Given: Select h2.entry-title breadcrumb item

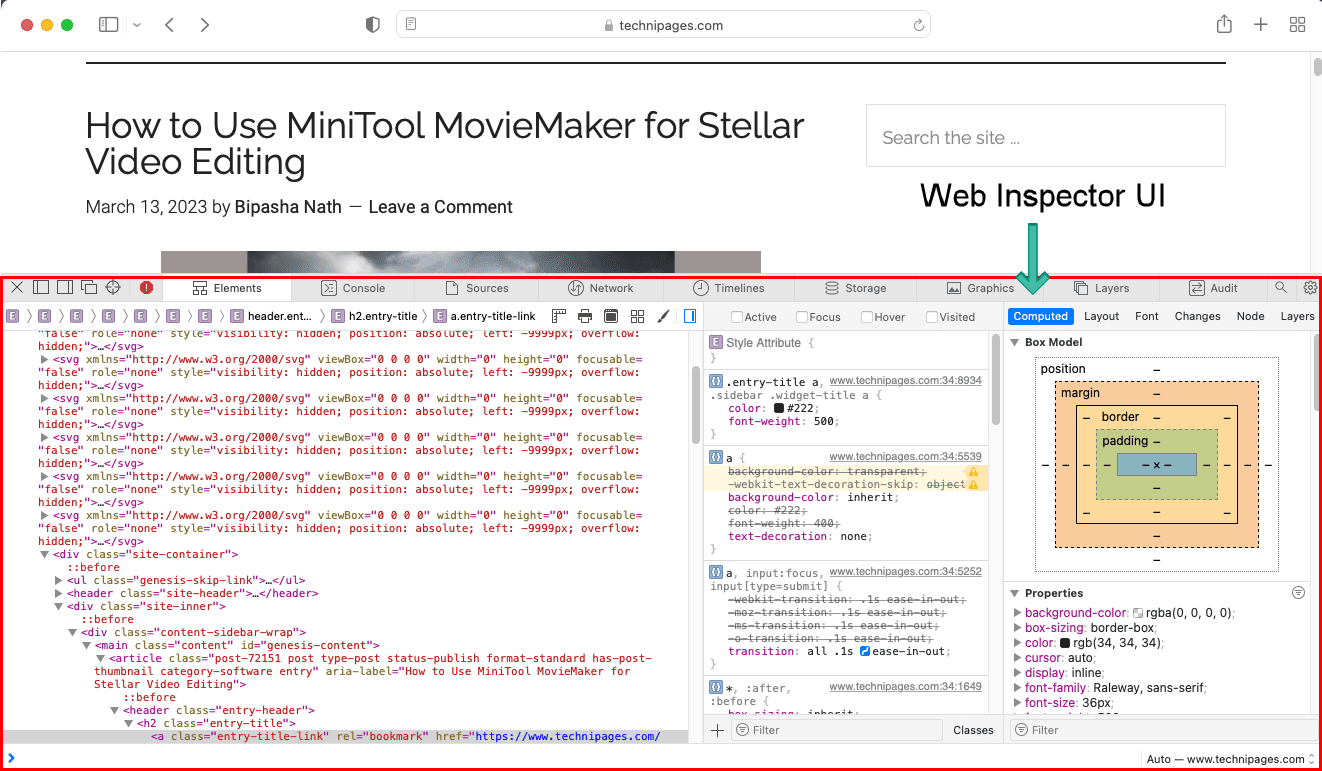Looking at the screenshot, I should [374, 316].
